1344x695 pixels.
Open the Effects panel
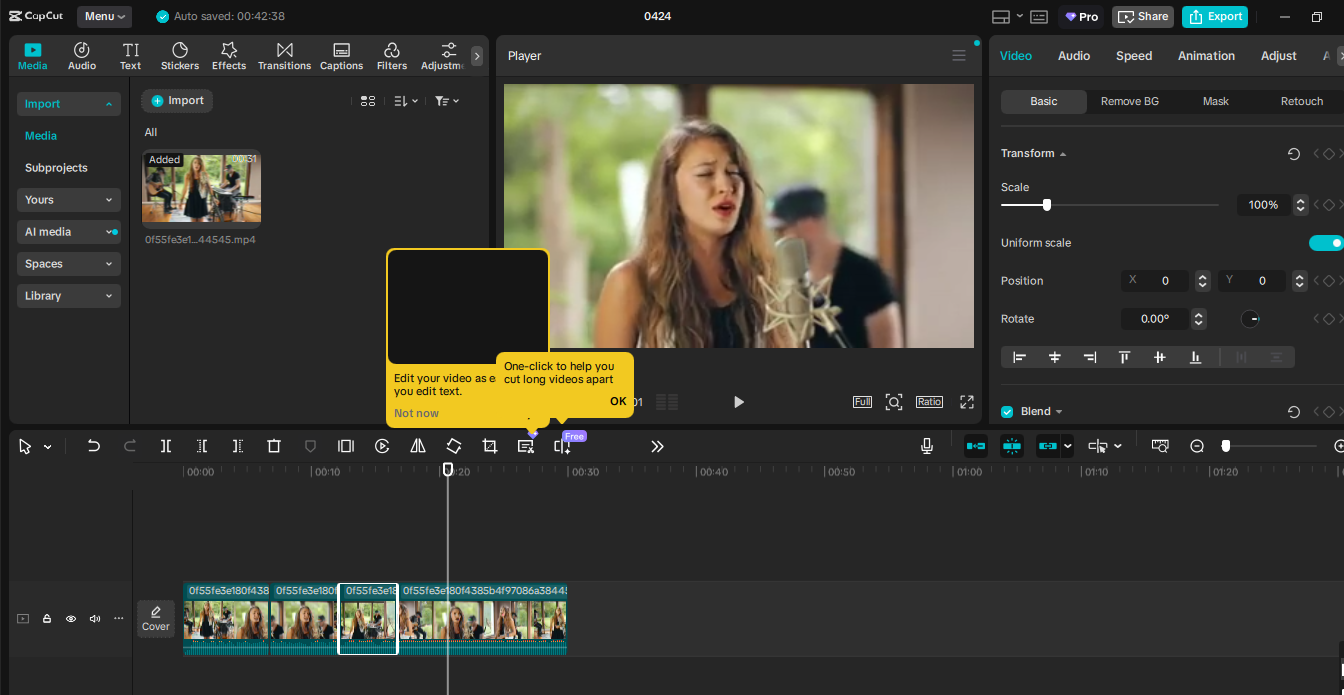229,56
